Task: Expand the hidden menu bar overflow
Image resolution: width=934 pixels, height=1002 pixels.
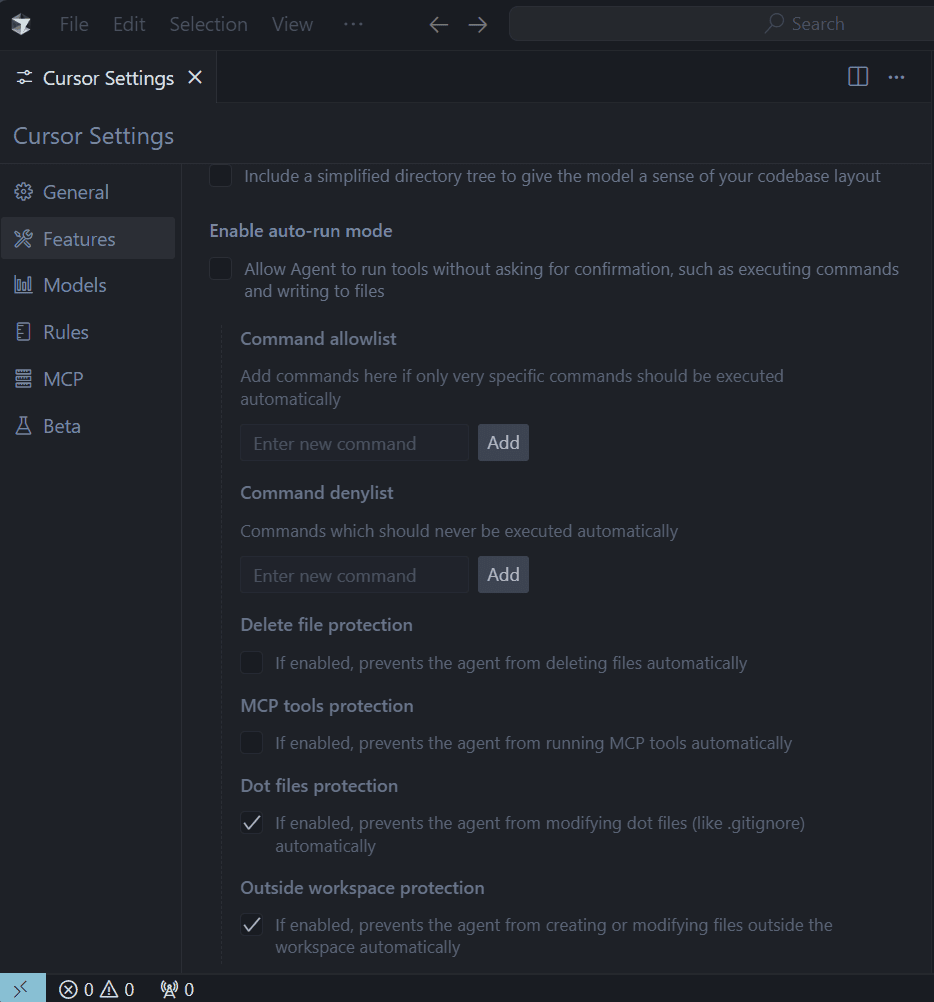Action: [x=353, y=24]
